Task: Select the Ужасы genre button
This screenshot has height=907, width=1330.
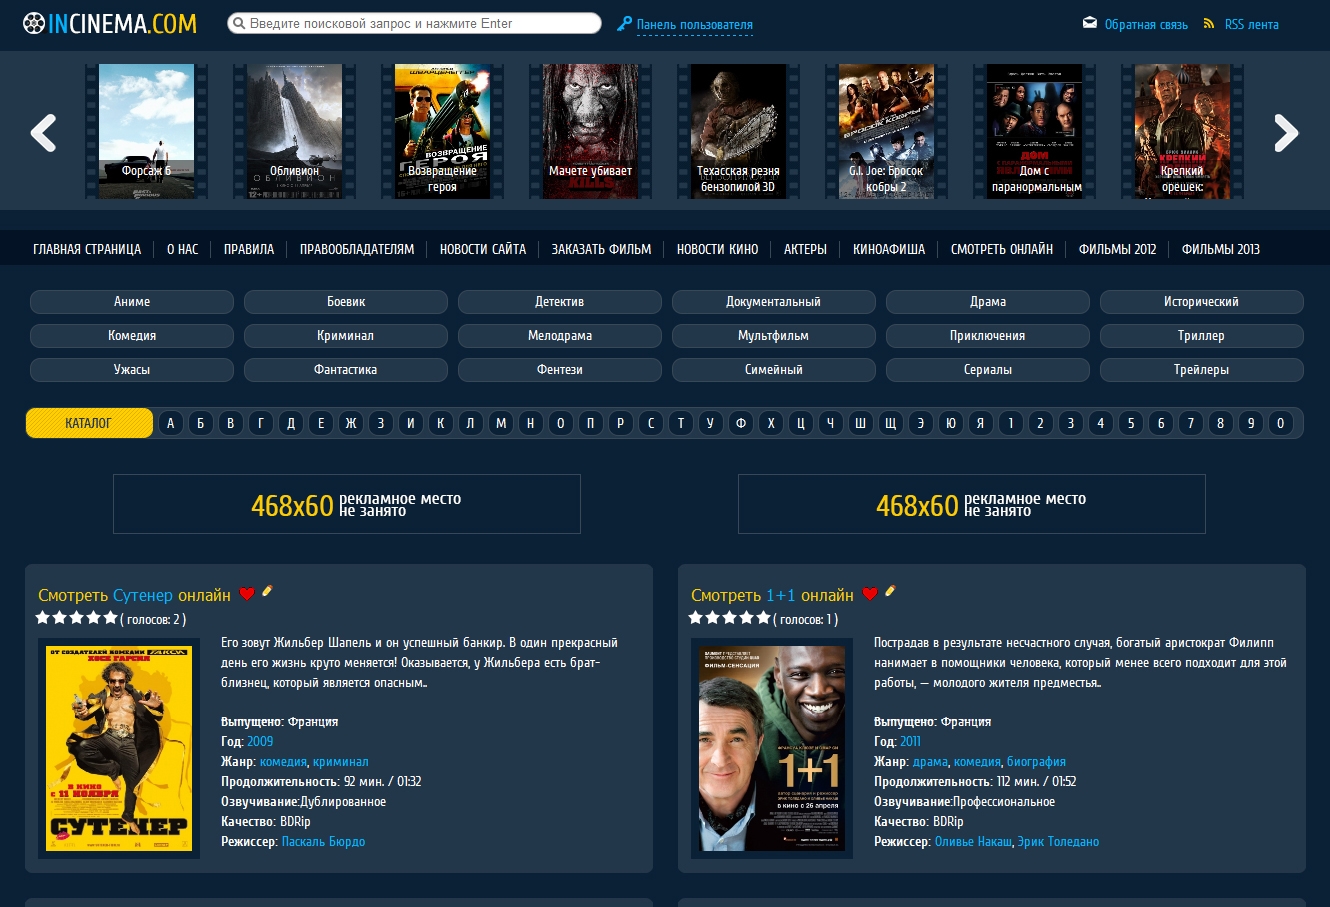Action: 132,370
